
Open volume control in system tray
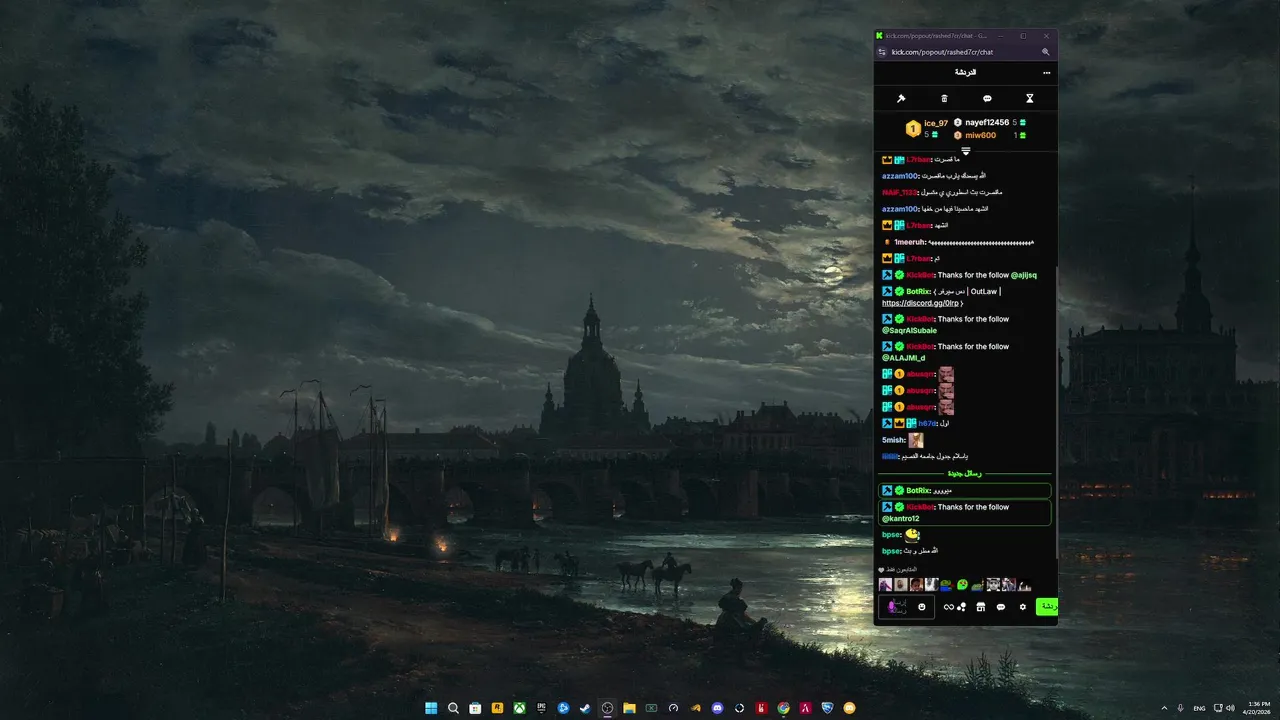1230,708
